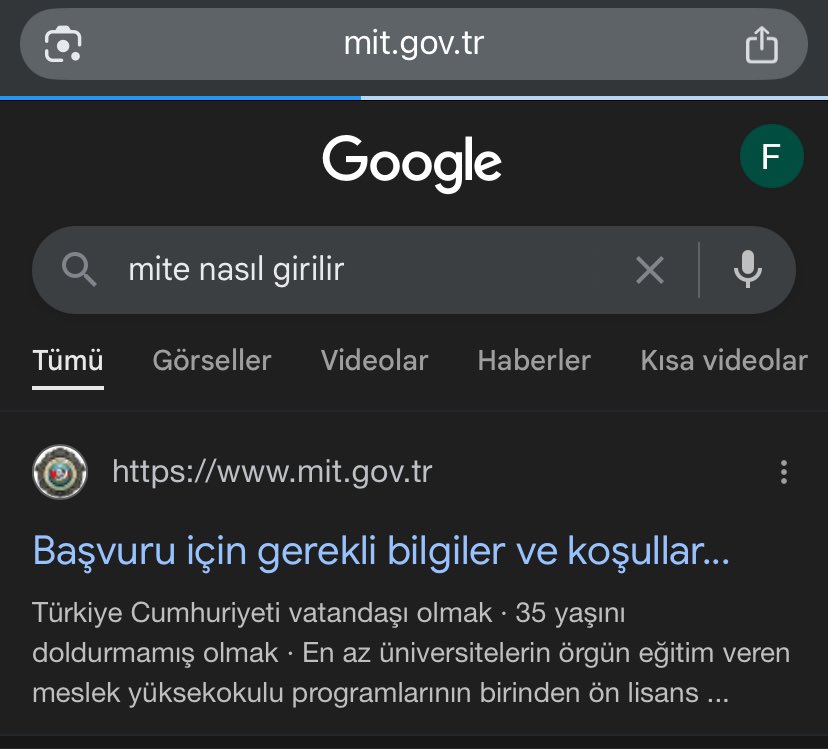
Task: Start voice search with microphone icon
Action: (748, 269)
